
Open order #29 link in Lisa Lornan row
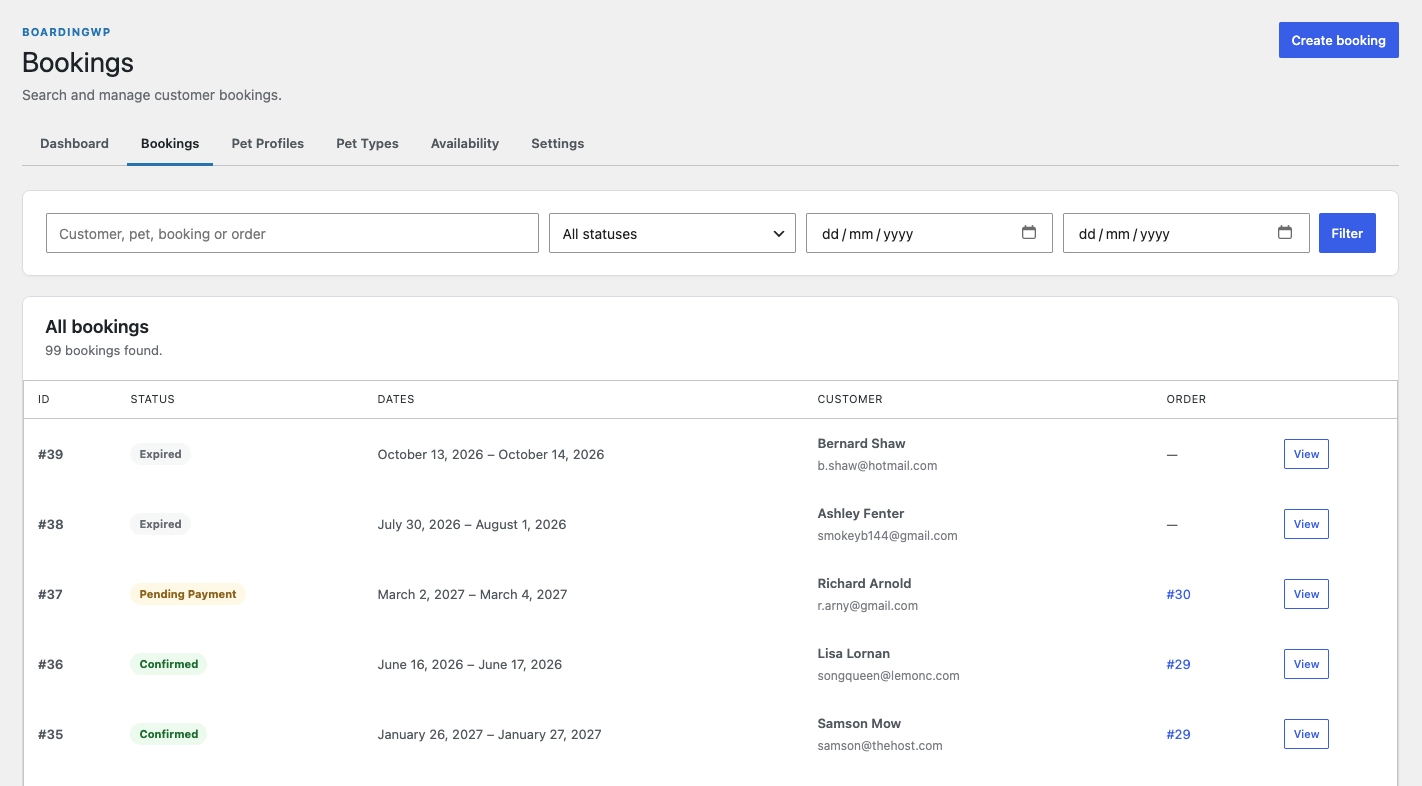click(x=1178, y=664)
